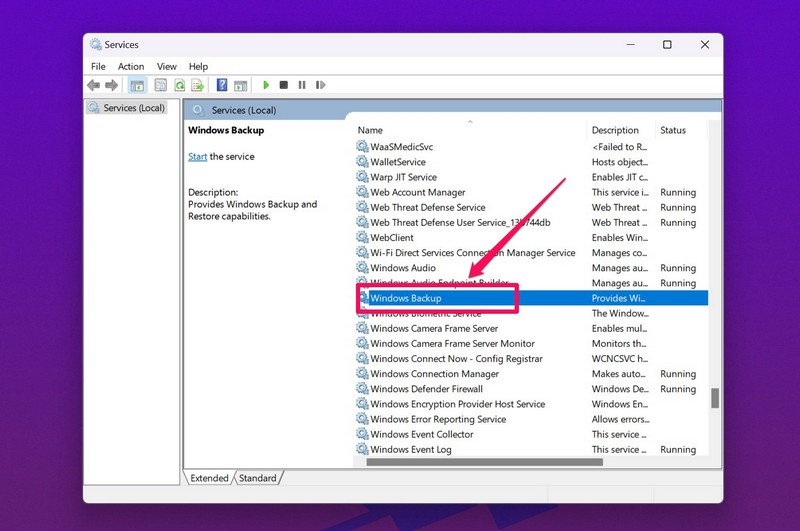This screenshot has width=800, height=531.
Task: Toggle Show/Hide Console Tree toolbar icon
Action: pyautogui.click(x=137, y=85)
